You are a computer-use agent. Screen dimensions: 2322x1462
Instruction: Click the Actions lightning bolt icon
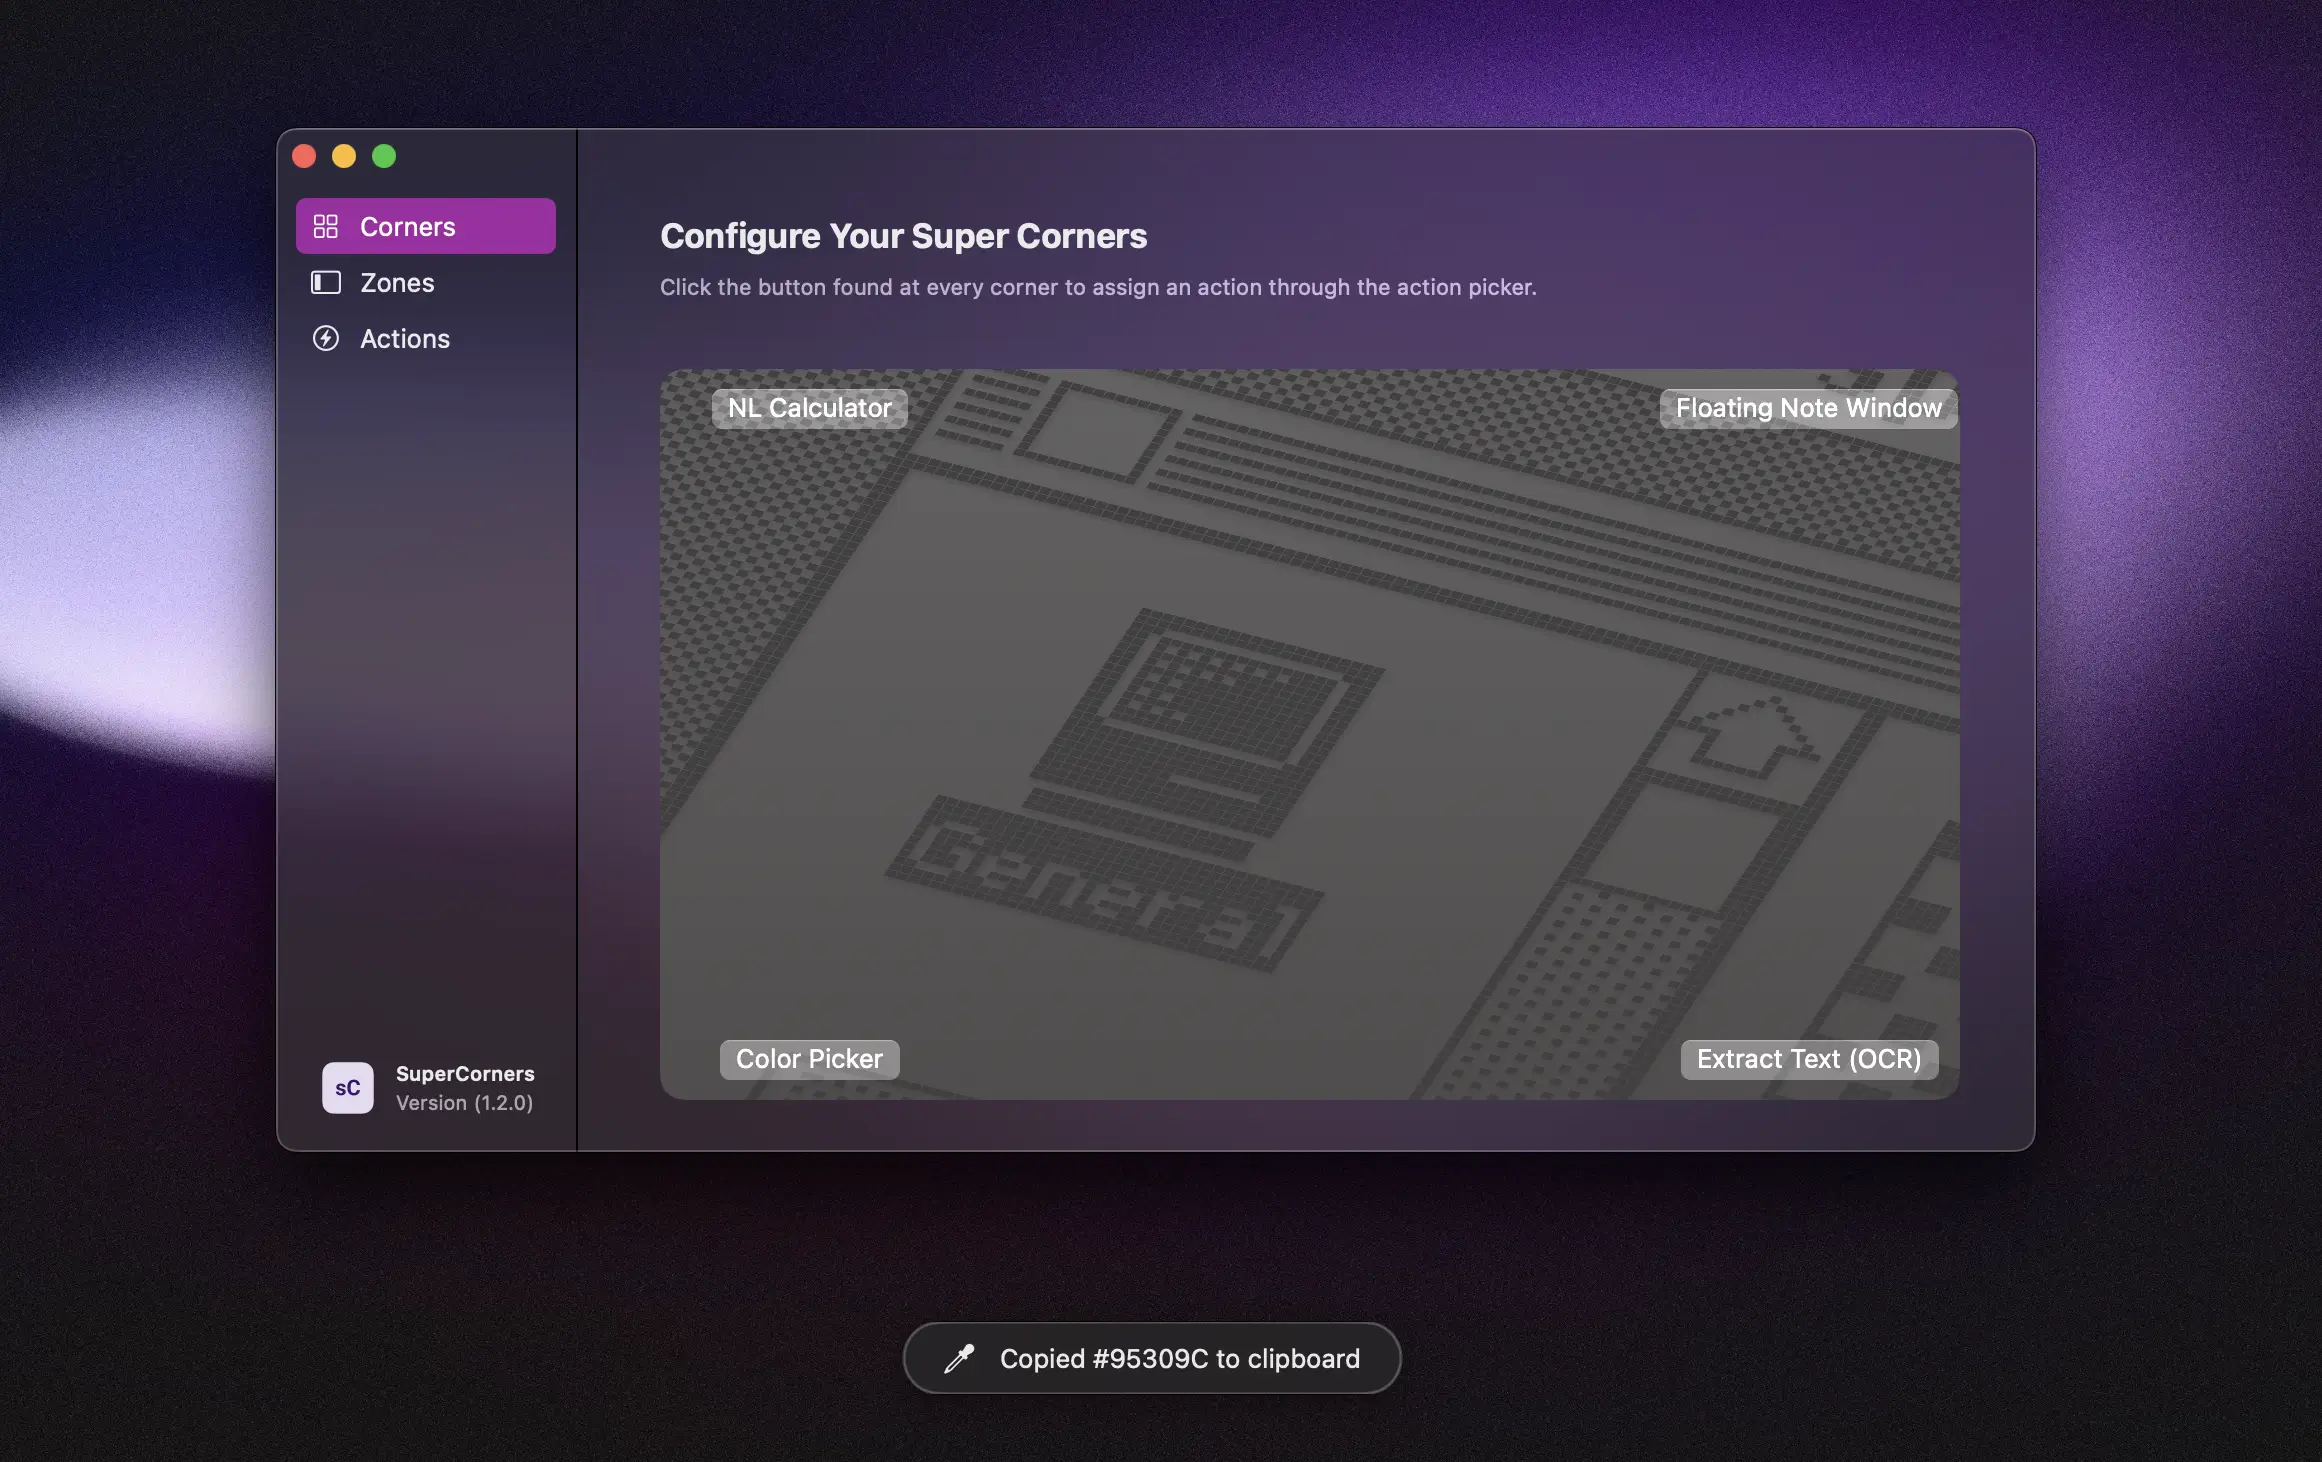325,339
